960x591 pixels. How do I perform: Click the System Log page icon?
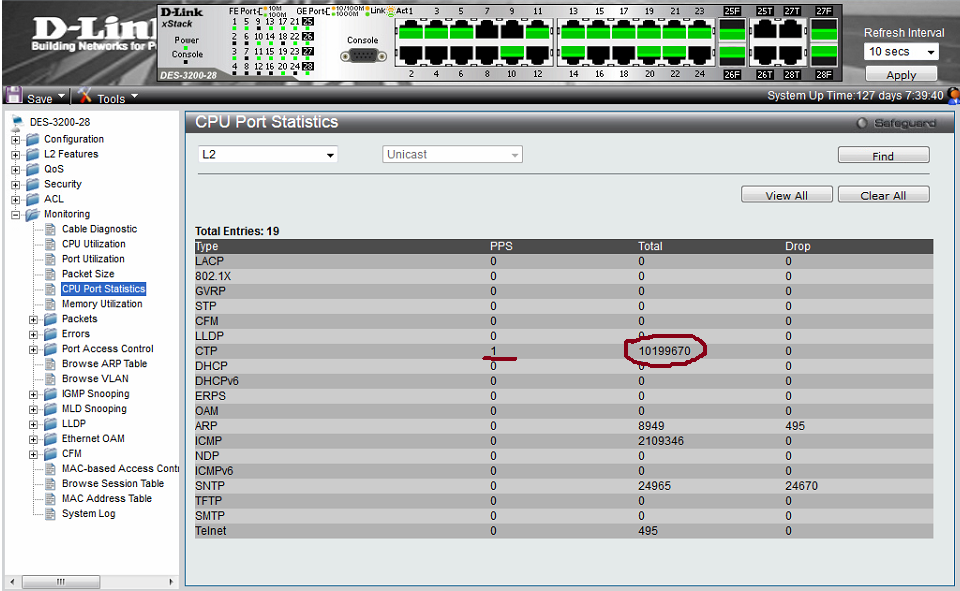(51, 513)
